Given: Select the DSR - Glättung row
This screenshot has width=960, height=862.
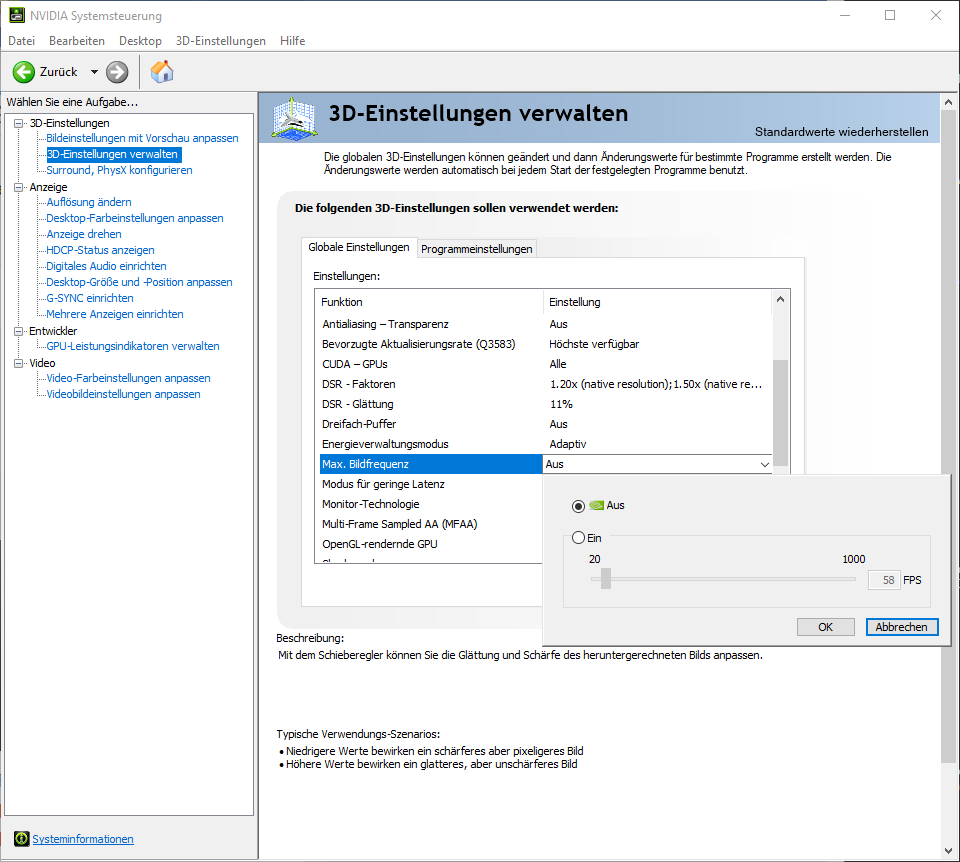Looking at the screenshot, I should point(546,404).
